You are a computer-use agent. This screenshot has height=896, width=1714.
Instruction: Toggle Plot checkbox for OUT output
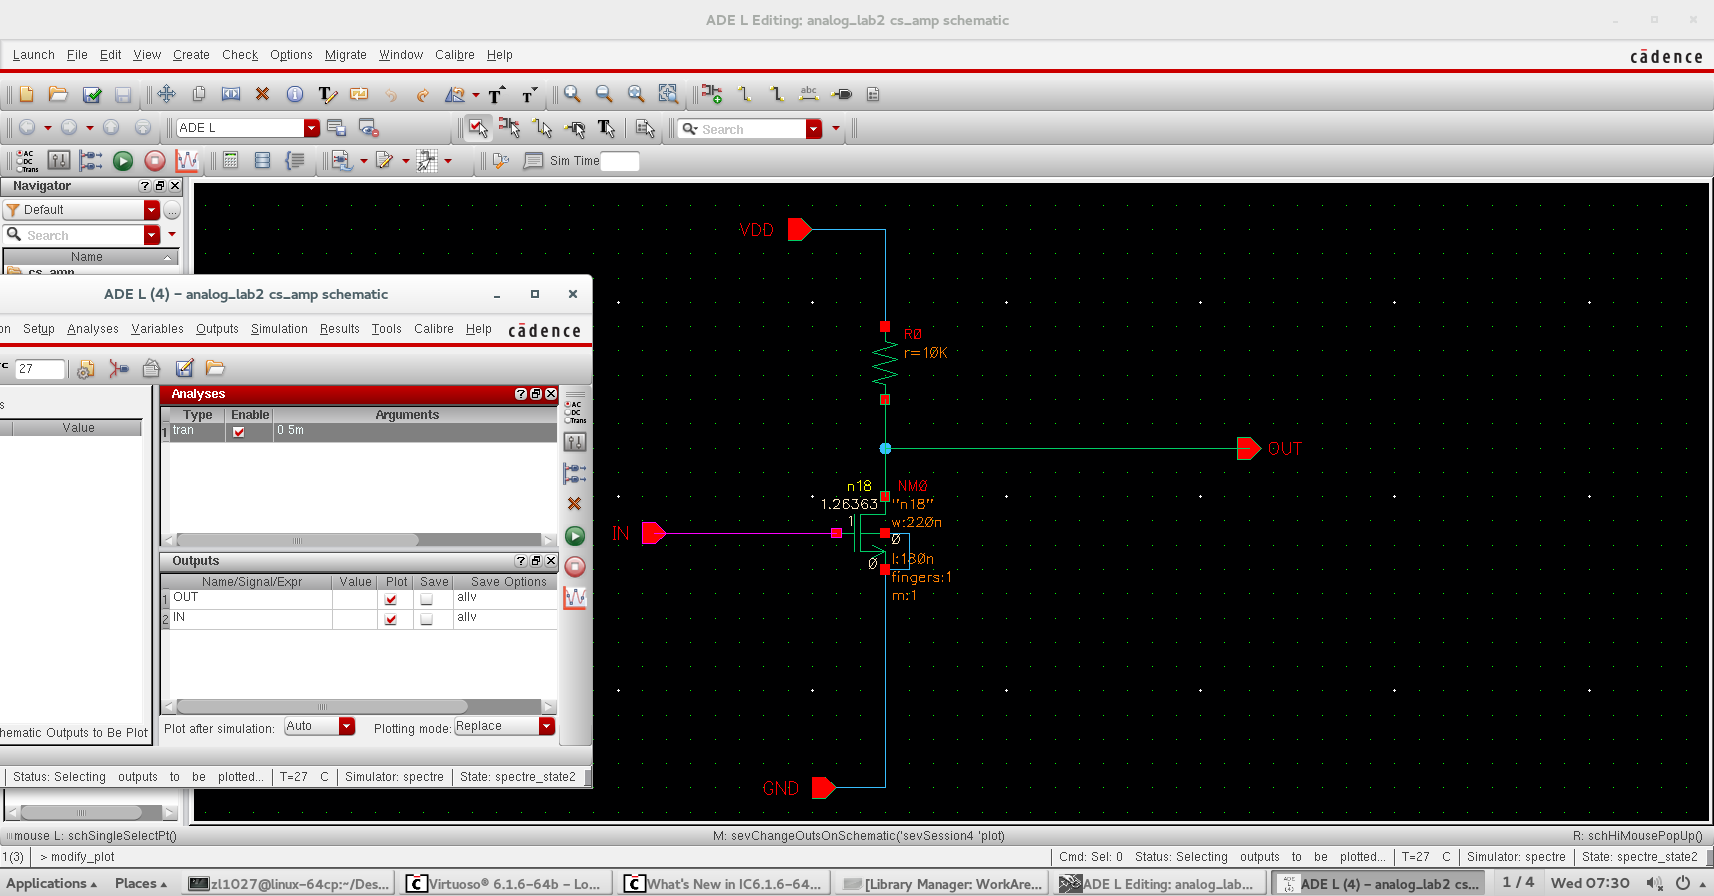click(391, 599)
